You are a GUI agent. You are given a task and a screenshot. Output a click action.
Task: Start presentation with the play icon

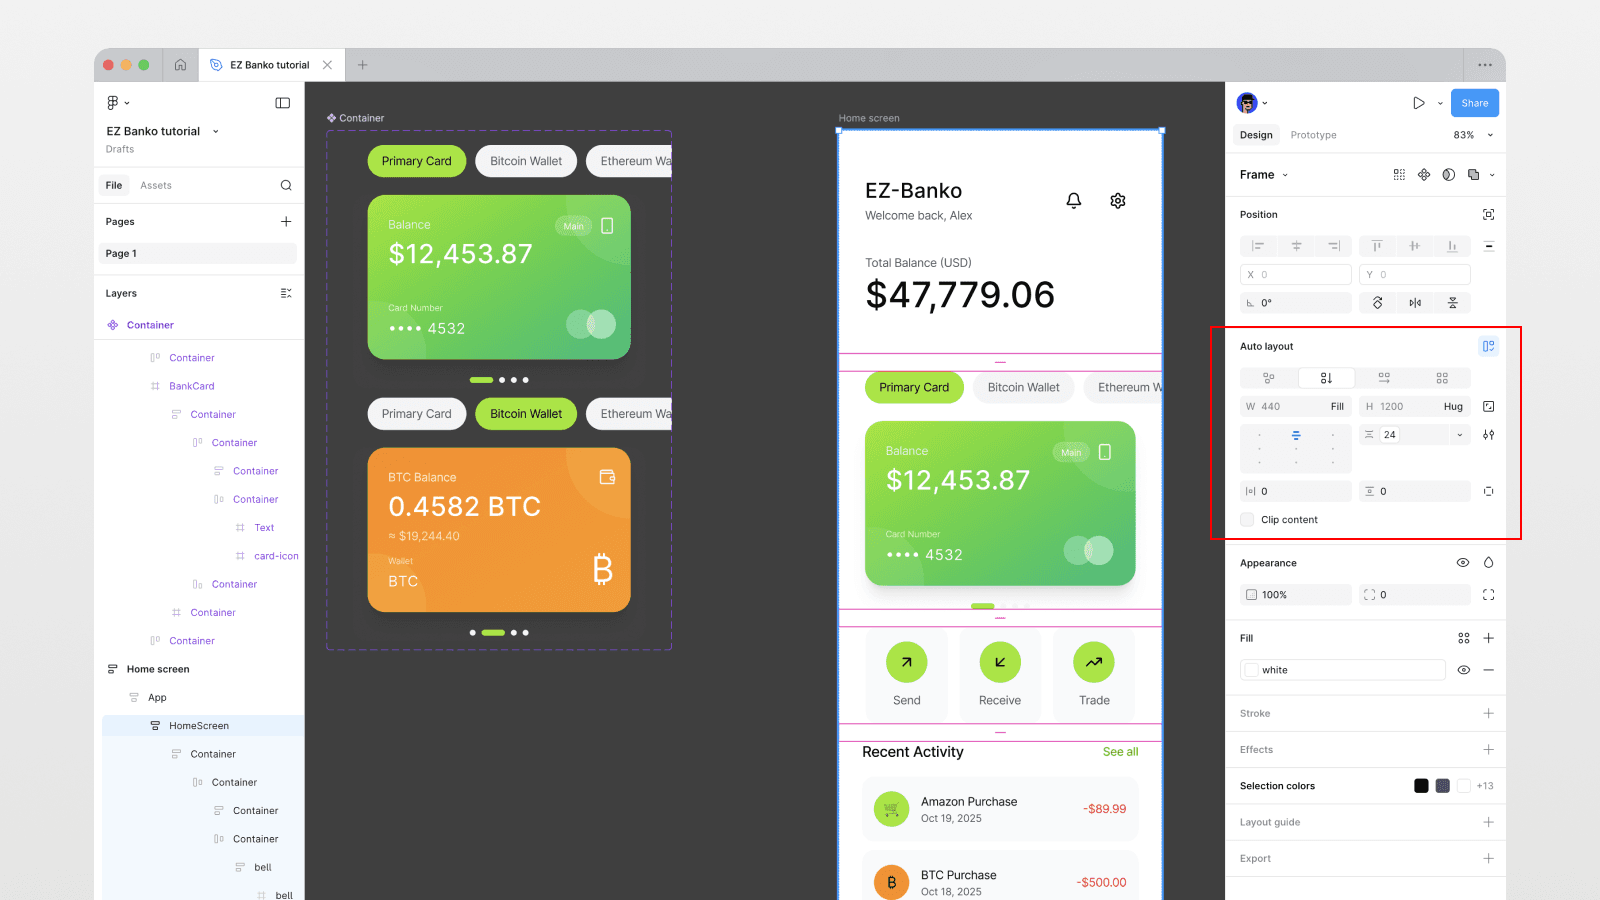tap(1419, 103)
